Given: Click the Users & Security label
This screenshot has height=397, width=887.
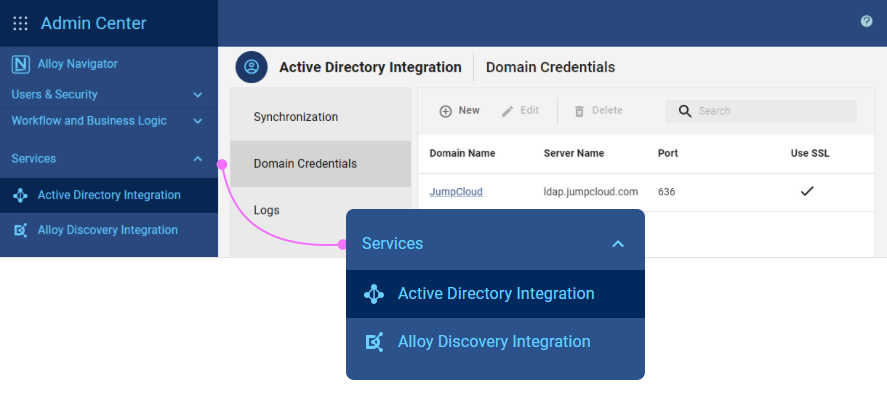Looking at the screenshot, I should pyautogui.click(x=54, y=94).
